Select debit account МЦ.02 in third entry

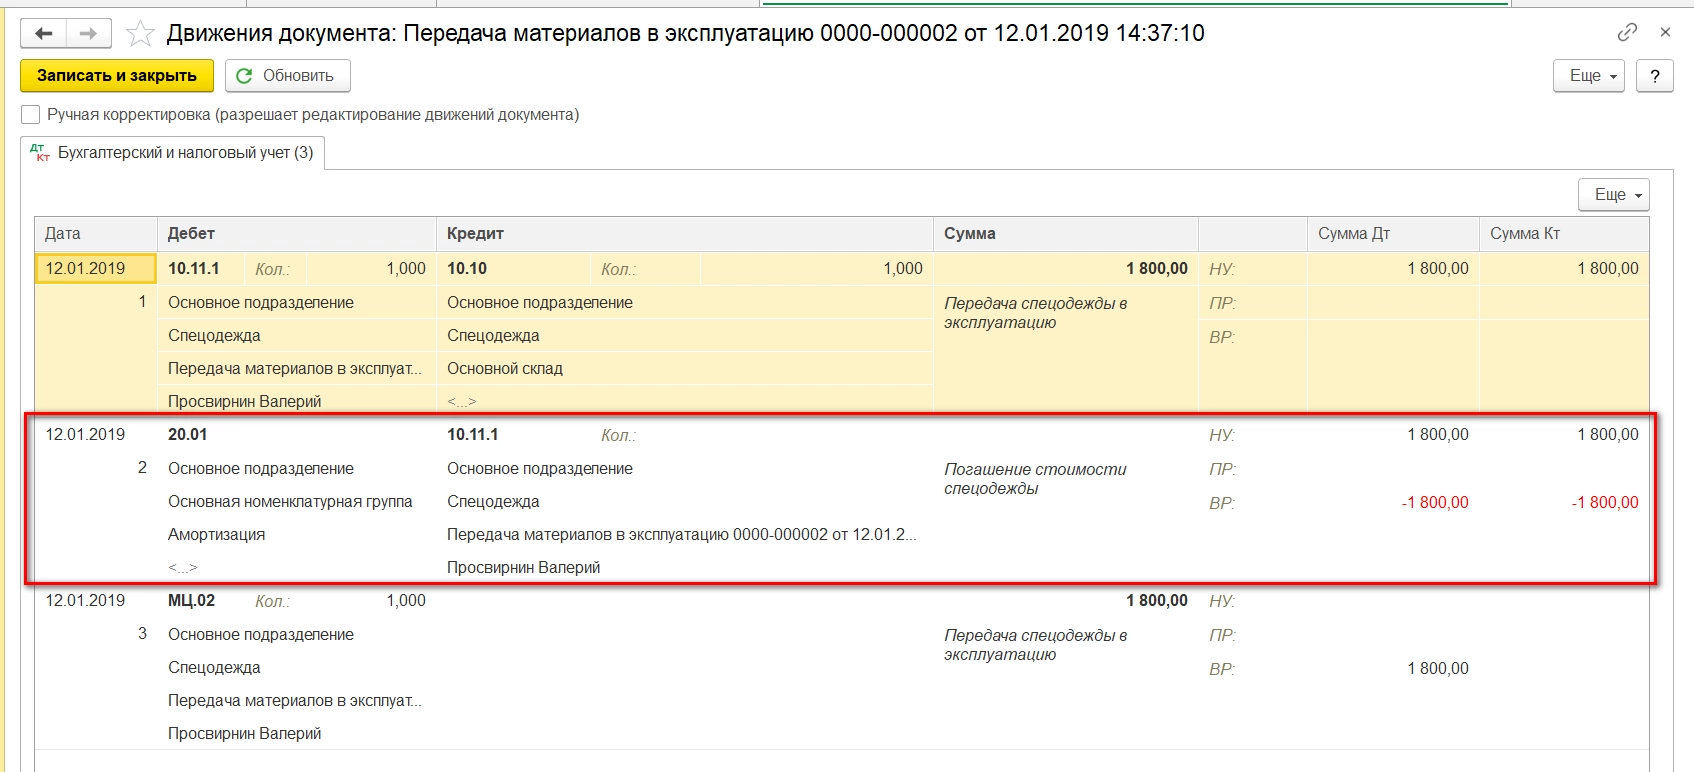pyautogui.click(x=191, y=601)
